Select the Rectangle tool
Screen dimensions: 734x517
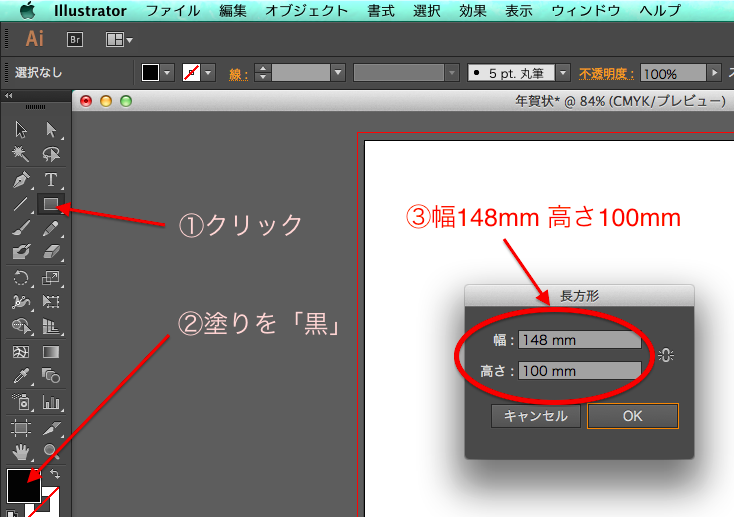(x=51, y=204)
